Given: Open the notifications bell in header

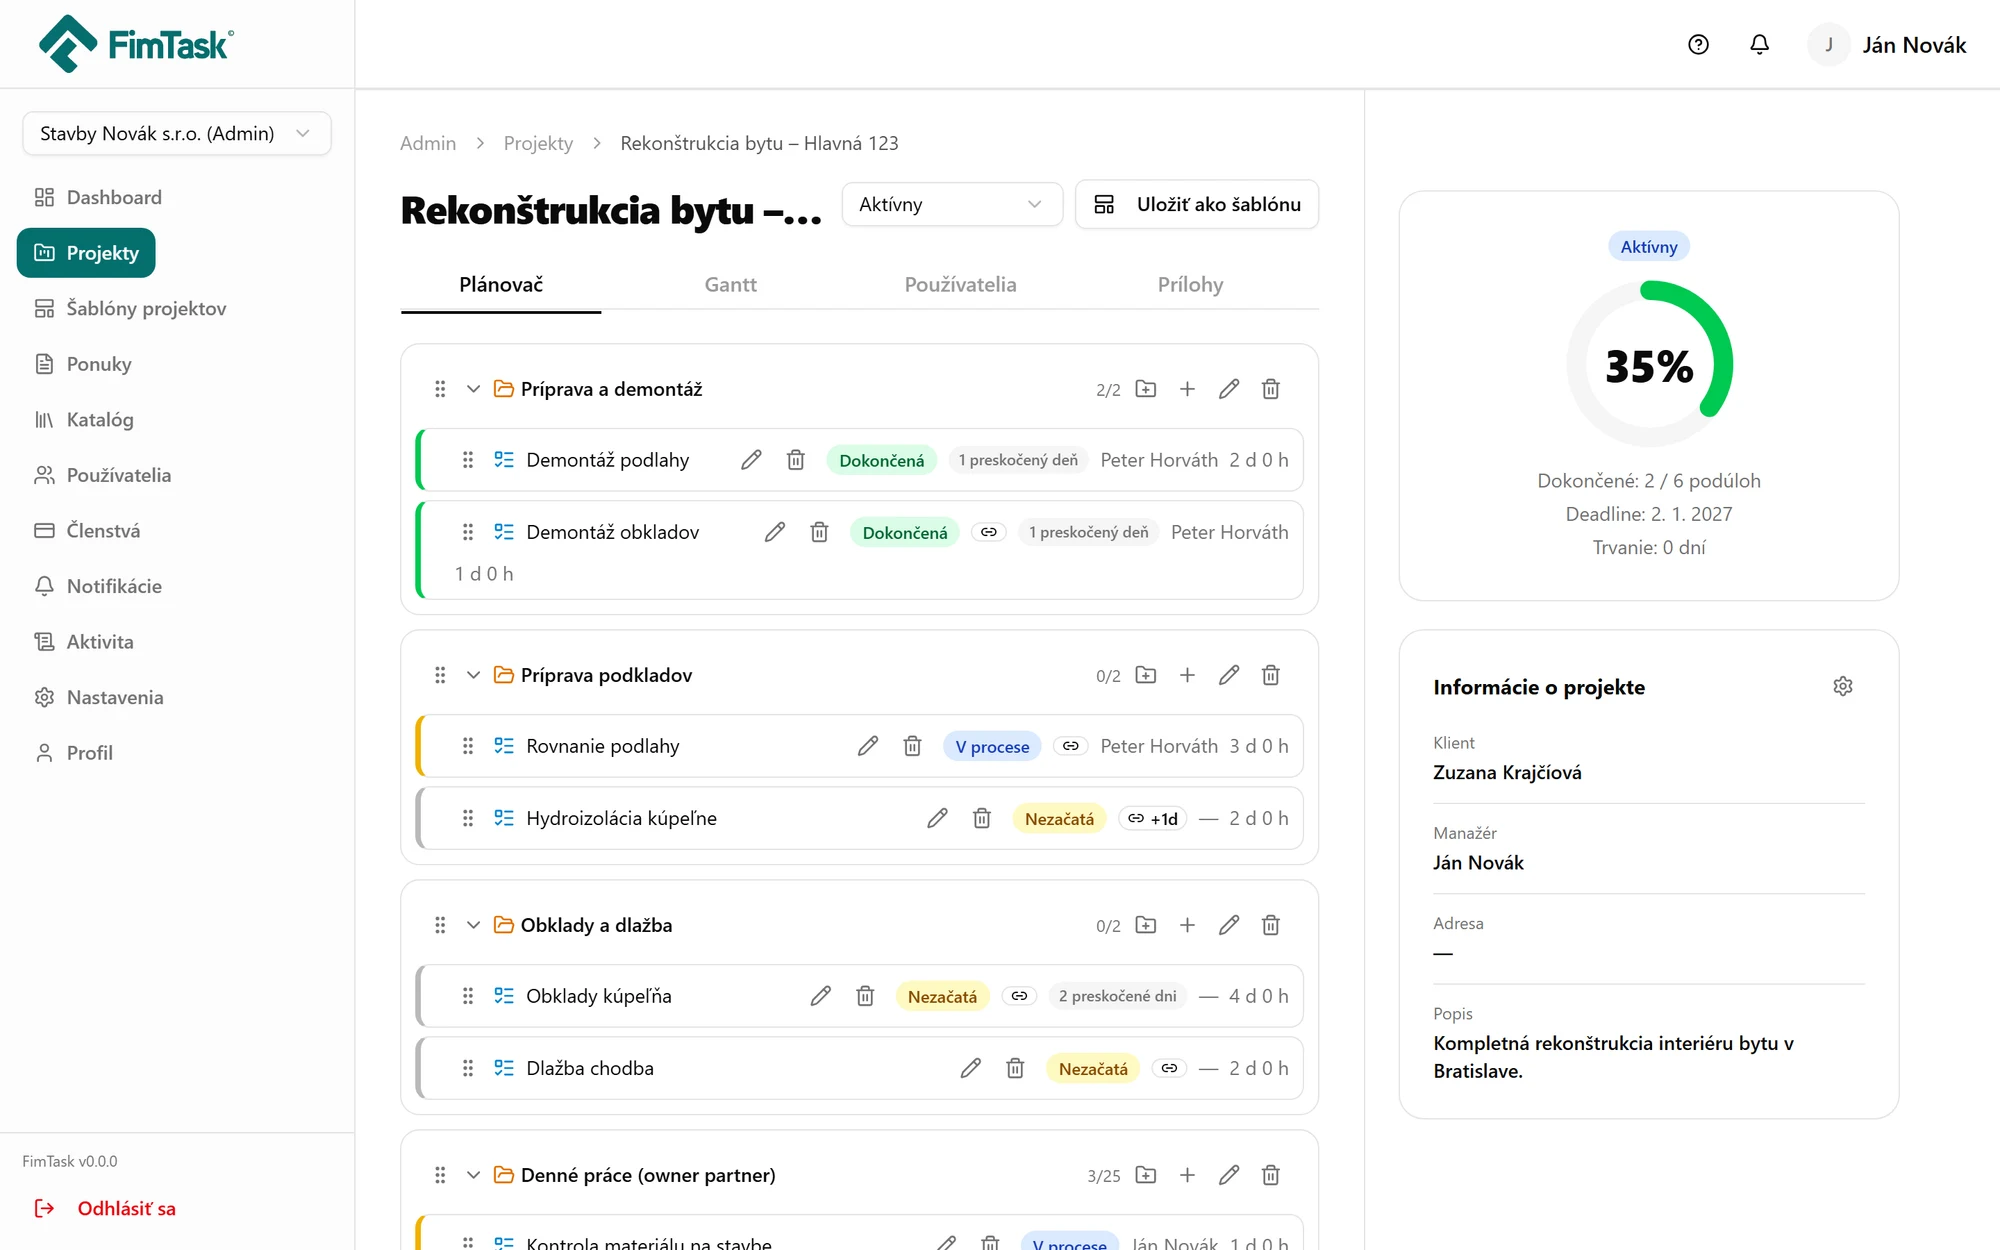Looking at the screenshot, I should click(1760, 45).
